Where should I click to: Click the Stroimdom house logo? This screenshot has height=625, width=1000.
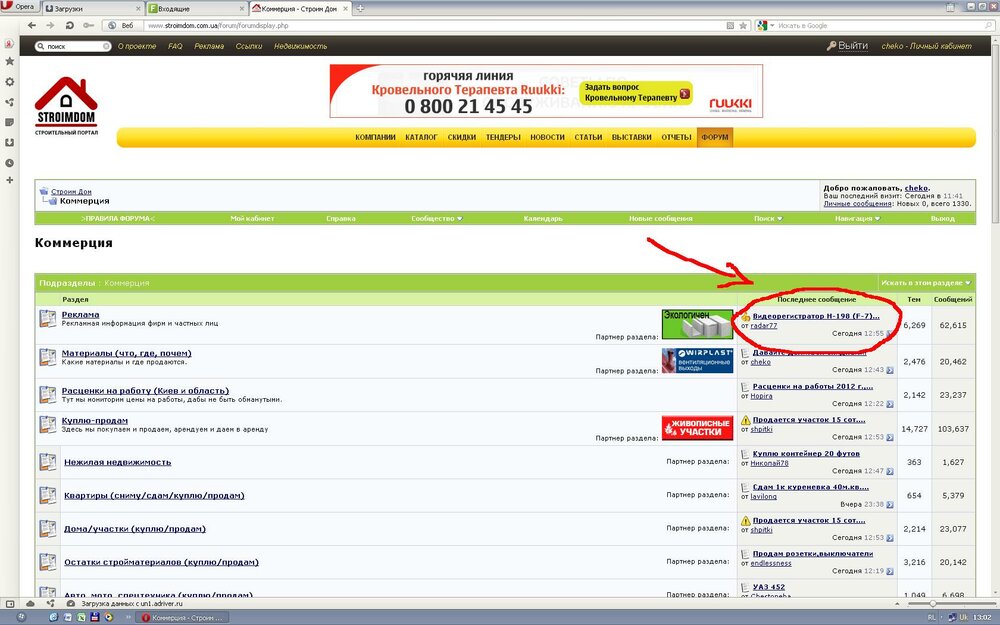(66, 105)
